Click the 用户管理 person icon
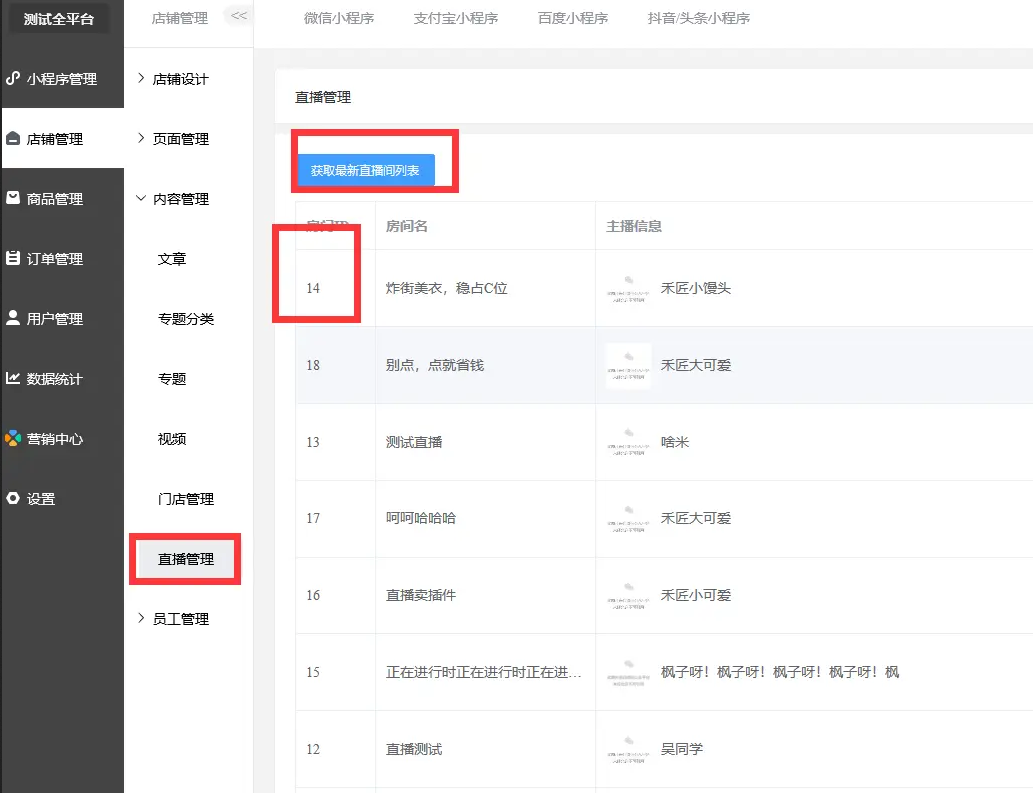1033x793 pixels. [13, 318]
